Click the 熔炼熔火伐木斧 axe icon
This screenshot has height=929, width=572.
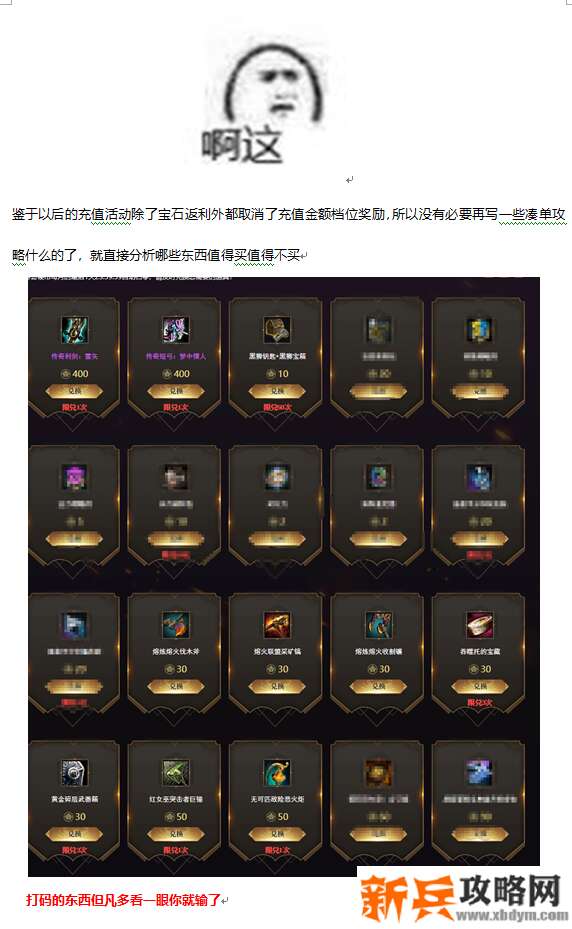(x=175, y=624)
